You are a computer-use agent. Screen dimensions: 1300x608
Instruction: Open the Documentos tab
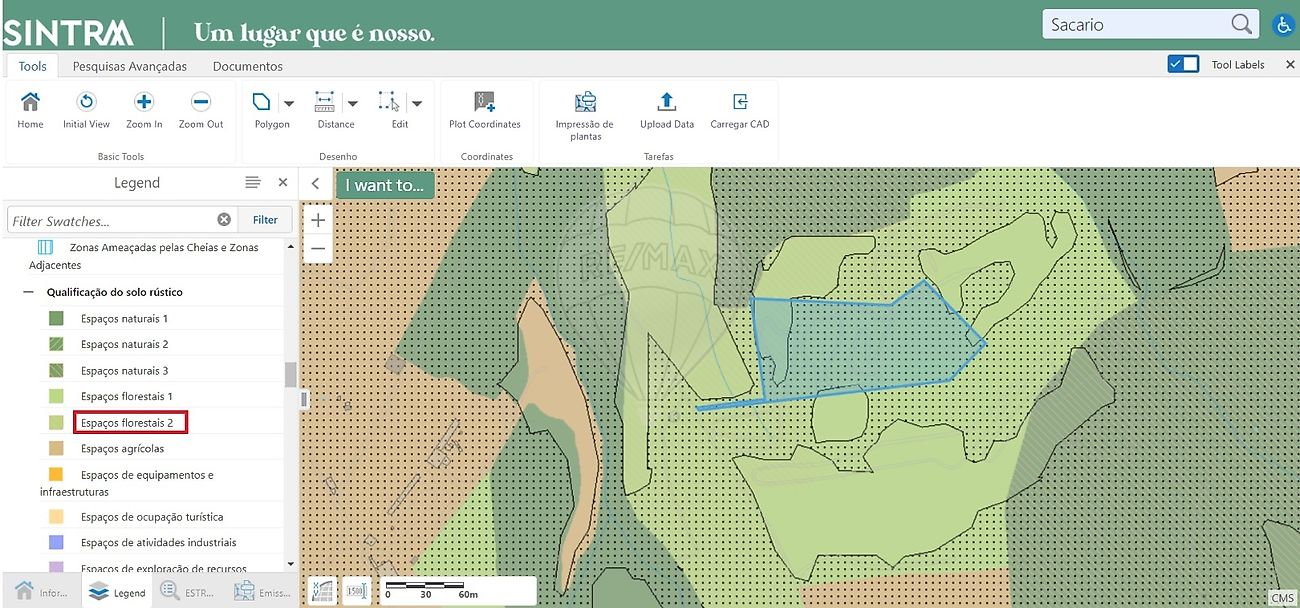coord(247,66)
